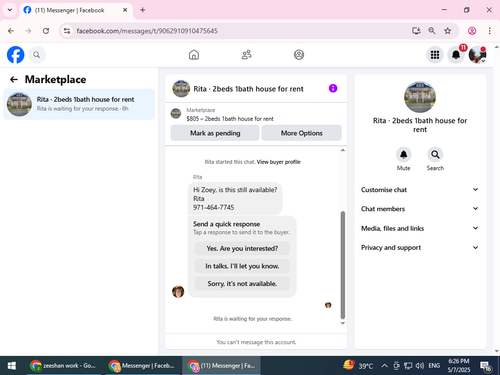
Task: Reload the page with the refresh icon
Action: click(x=46, y=31)
